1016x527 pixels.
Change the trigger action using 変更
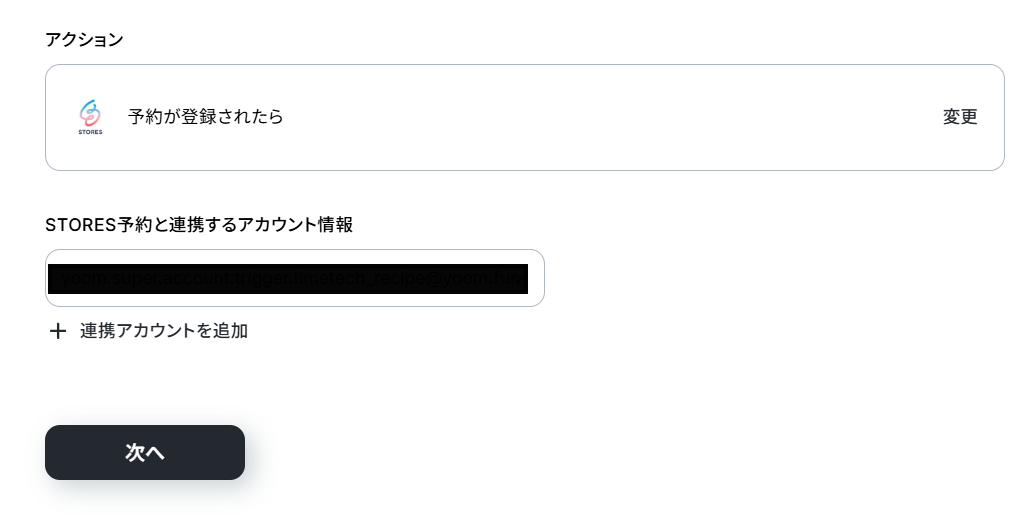point(960,117)
